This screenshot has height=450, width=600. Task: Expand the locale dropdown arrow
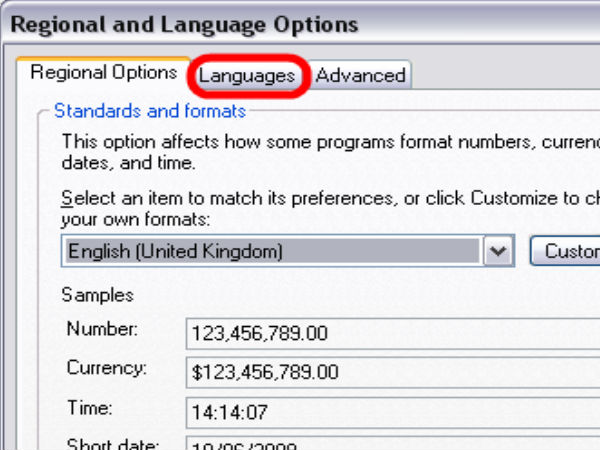(498, 251)
